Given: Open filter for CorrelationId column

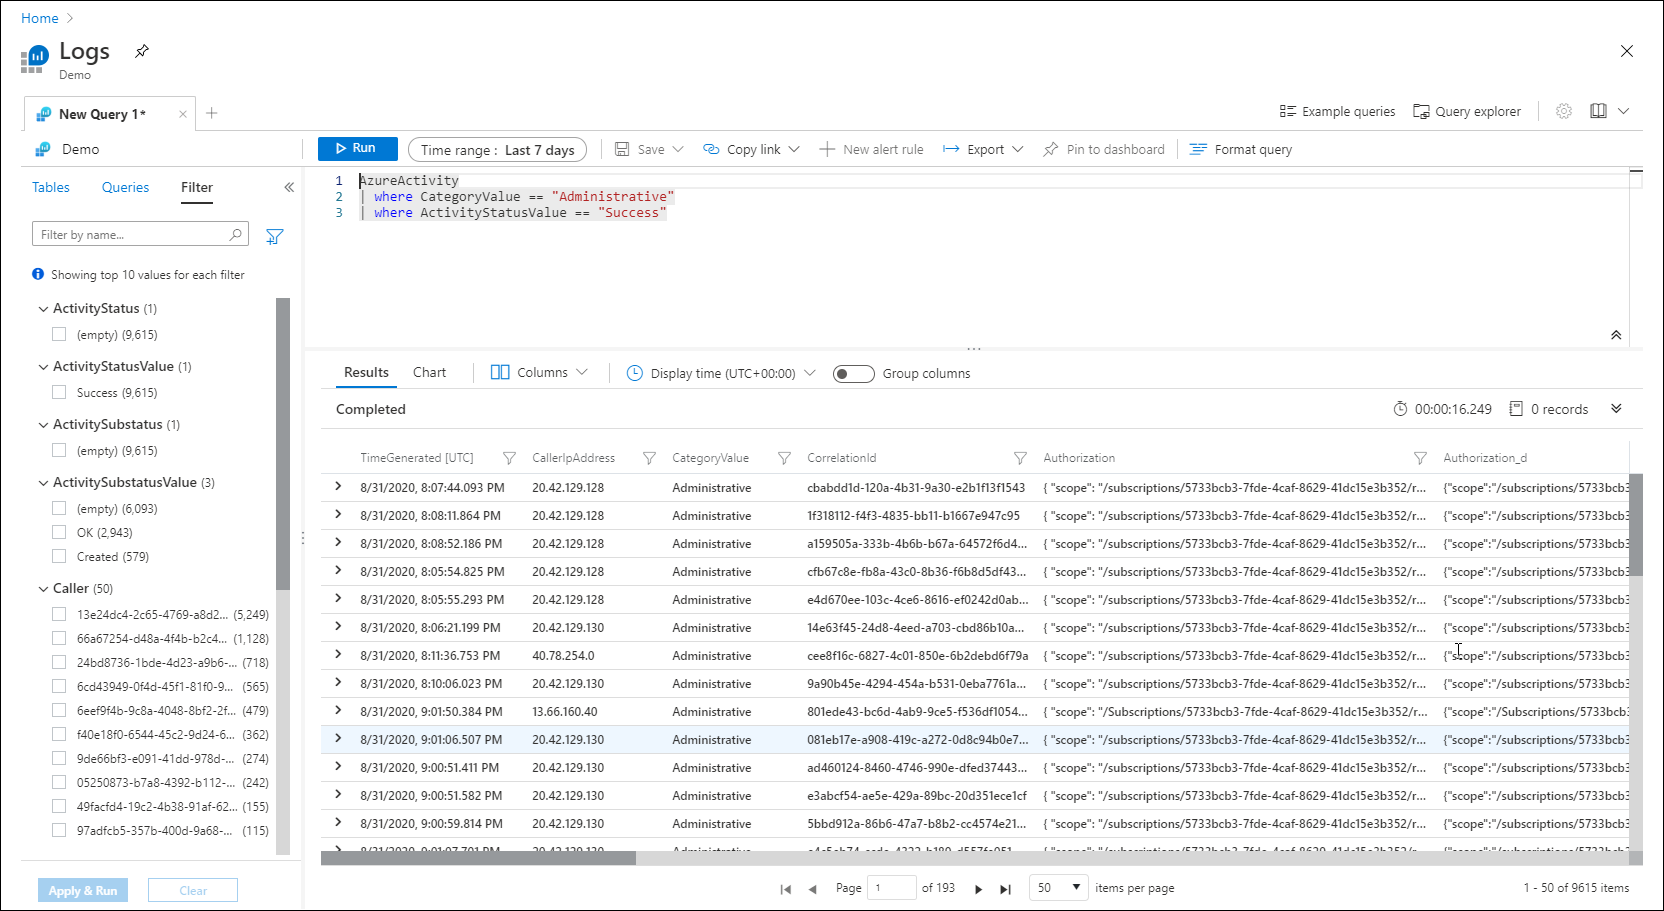Looking at the screenshot, I should (1020, 458).
